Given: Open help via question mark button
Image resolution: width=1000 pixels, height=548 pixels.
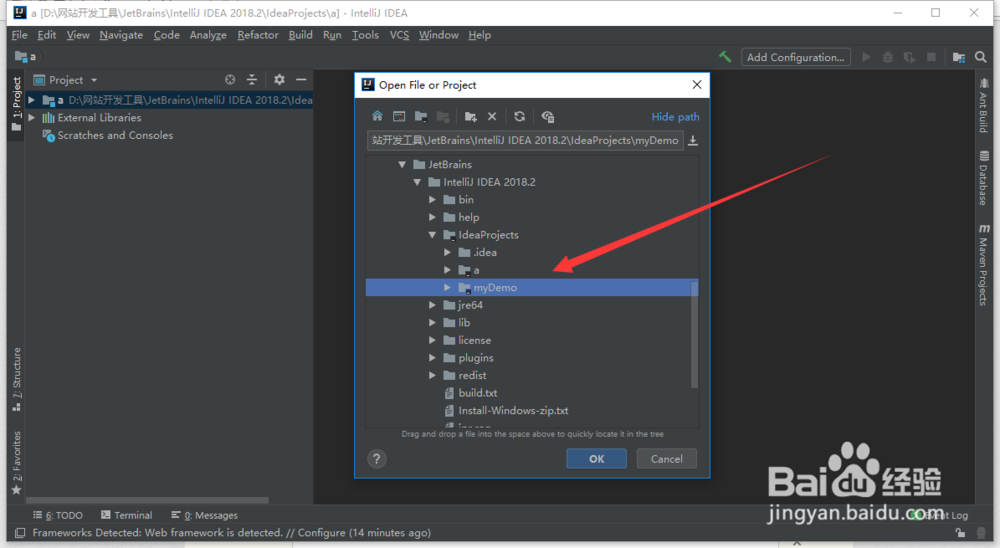Looking at the screenshot, I should point(377,459).
